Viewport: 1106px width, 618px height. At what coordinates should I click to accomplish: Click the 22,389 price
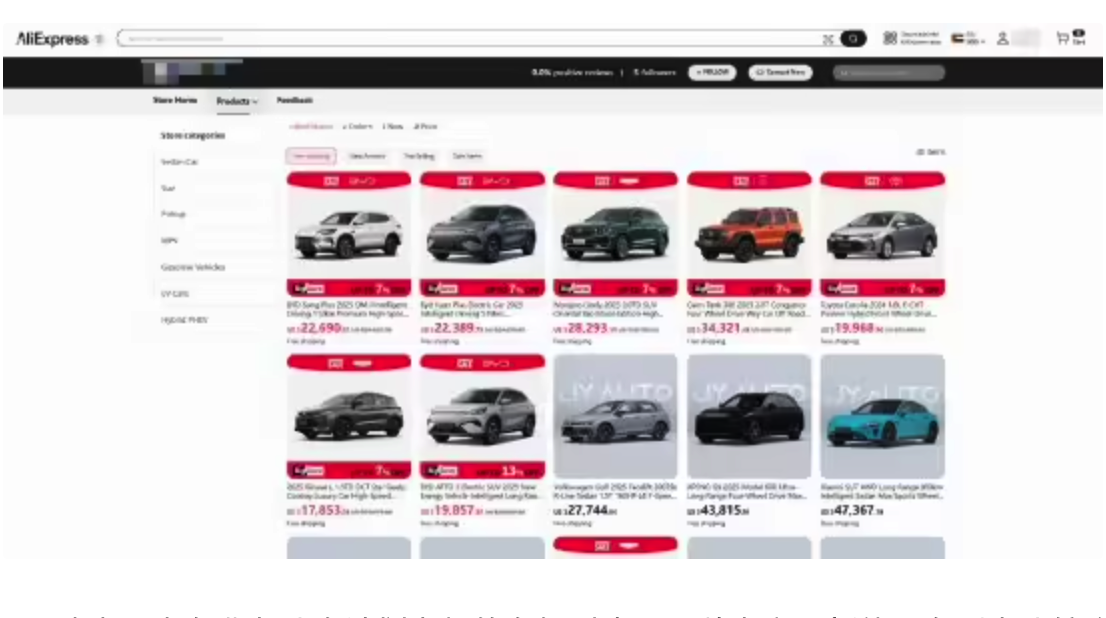(x=451, y=329)
